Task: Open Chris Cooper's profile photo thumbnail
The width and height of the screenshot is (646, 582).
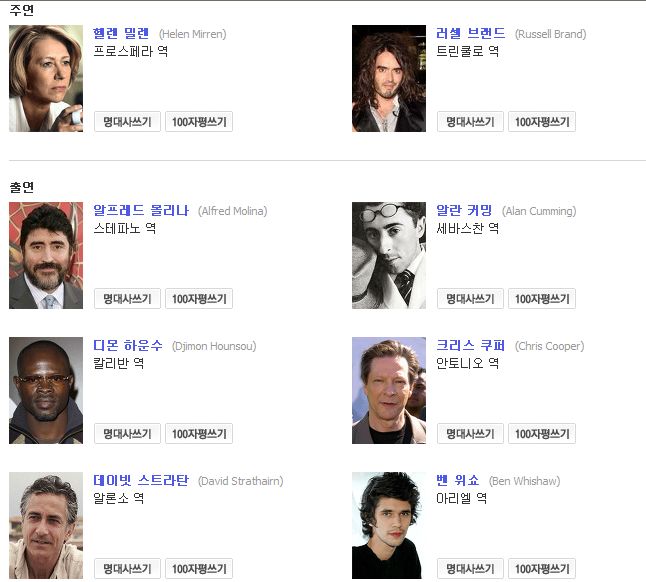Action: point(389,390)
